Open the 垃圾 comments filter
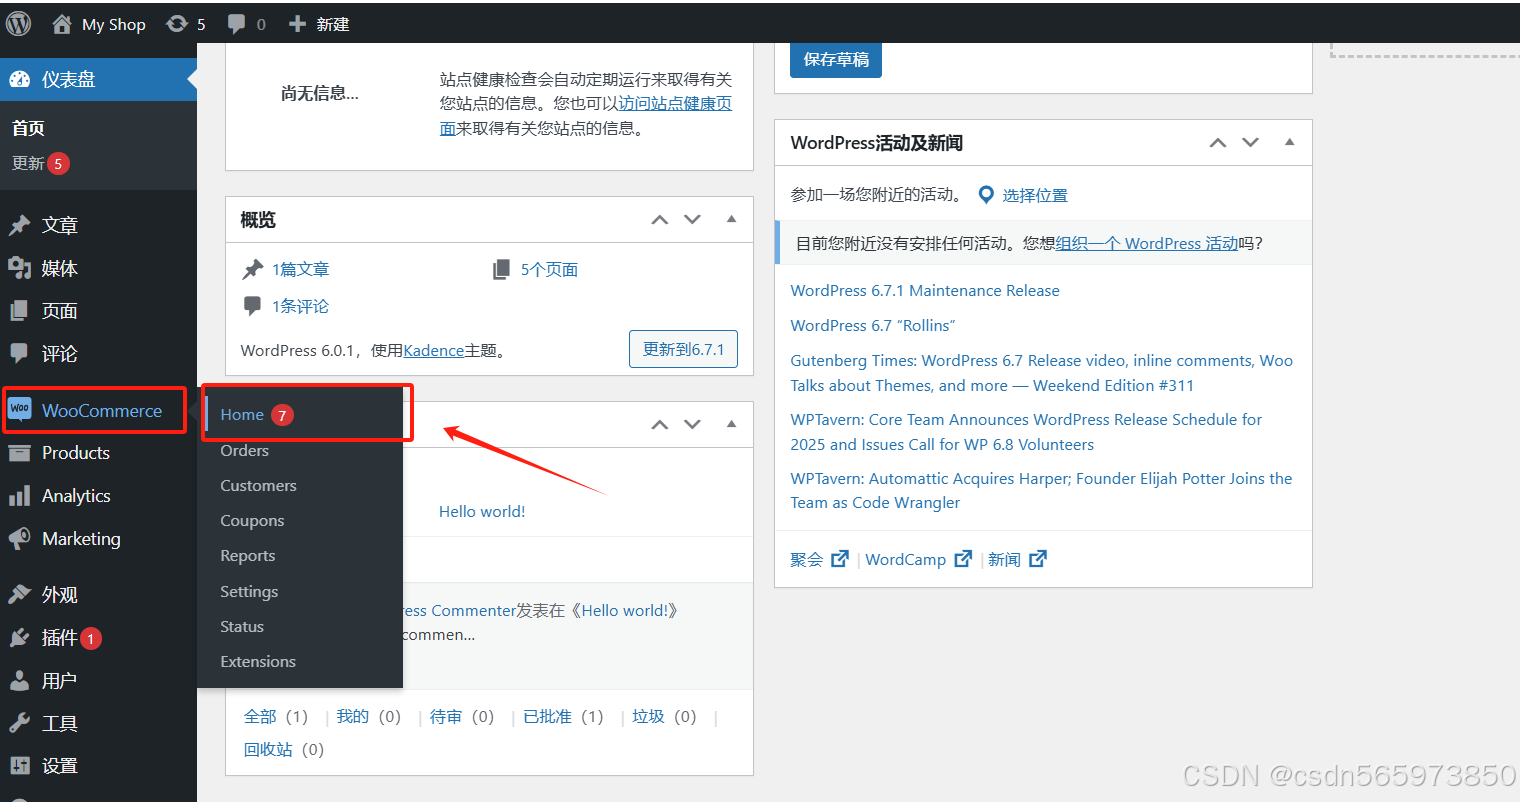 [x=648, y=716]
